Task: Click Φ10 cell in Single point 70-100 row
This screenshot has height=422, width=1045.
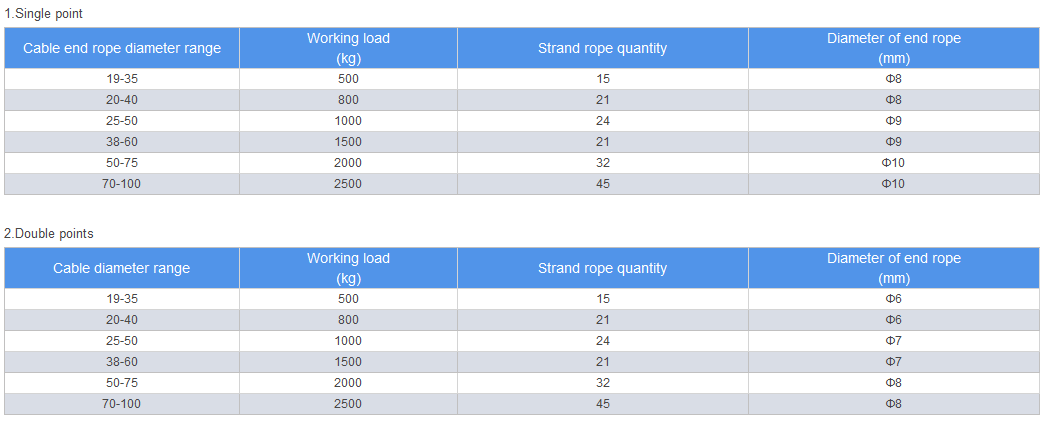Action: pos(894,184)
